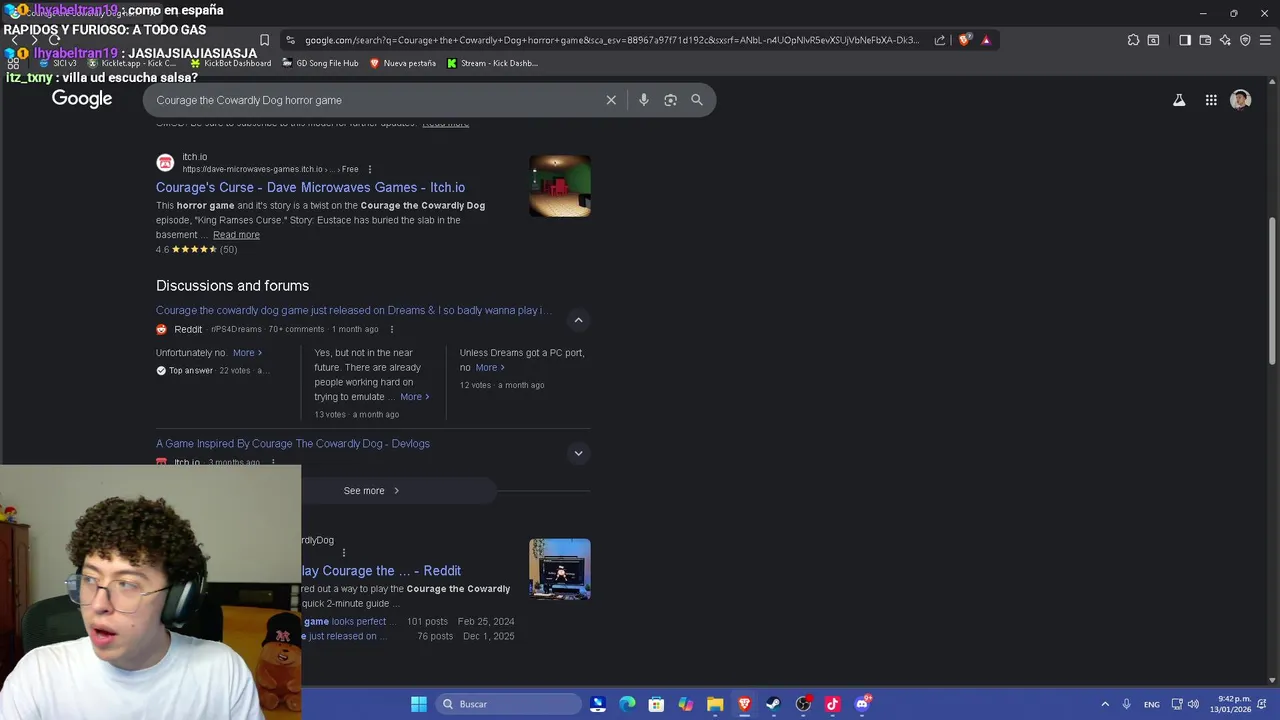This screenshot has height=720, width=1280.
Task: Open more options dots for itch.io result
Action: click(370, 169)
